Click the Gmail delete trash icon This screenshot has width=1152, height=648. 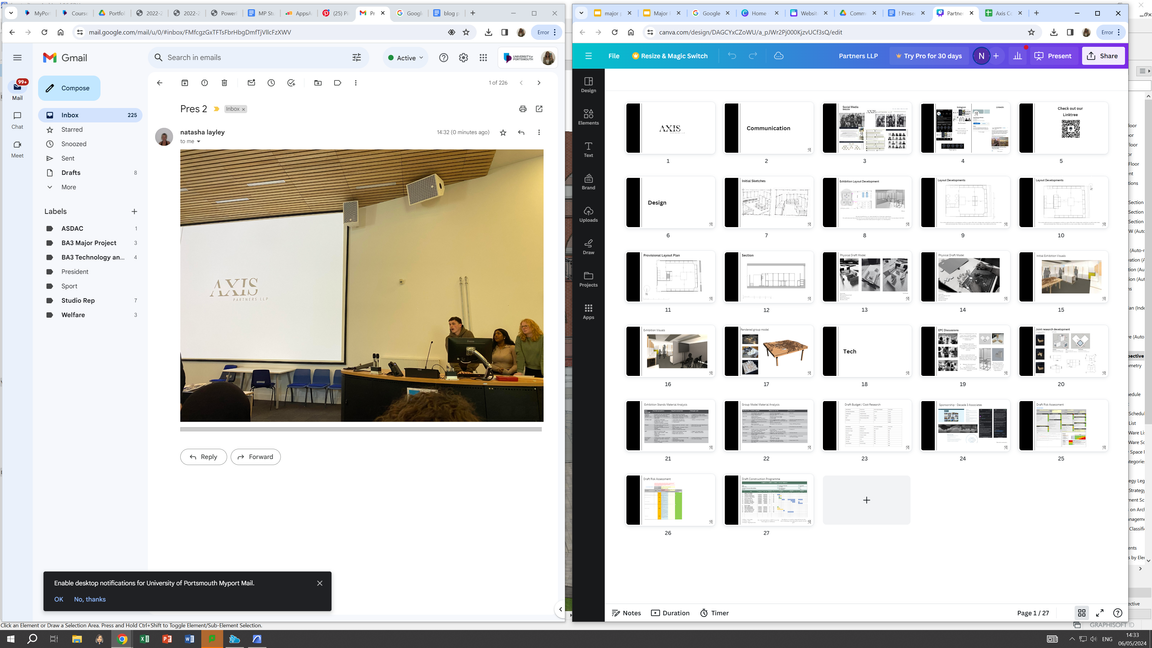pyautogui.click(x=224, y=83)
